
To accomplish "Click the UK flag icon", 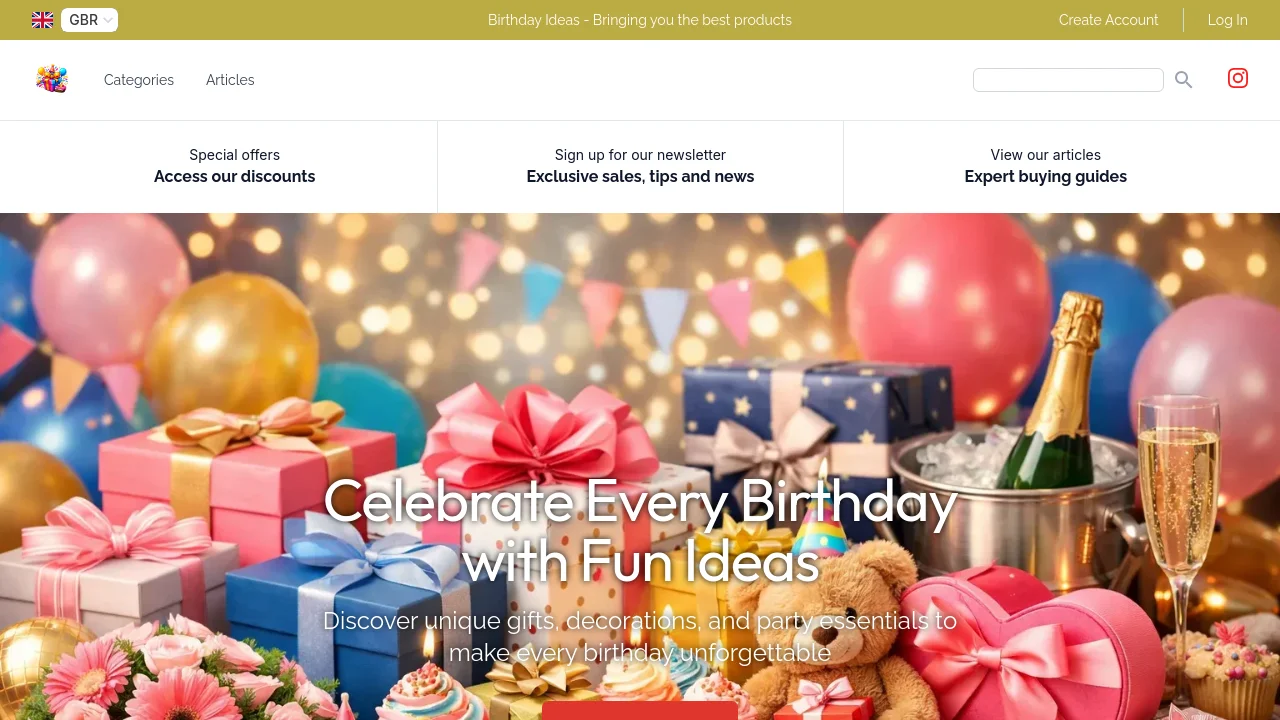I will 43,20.
